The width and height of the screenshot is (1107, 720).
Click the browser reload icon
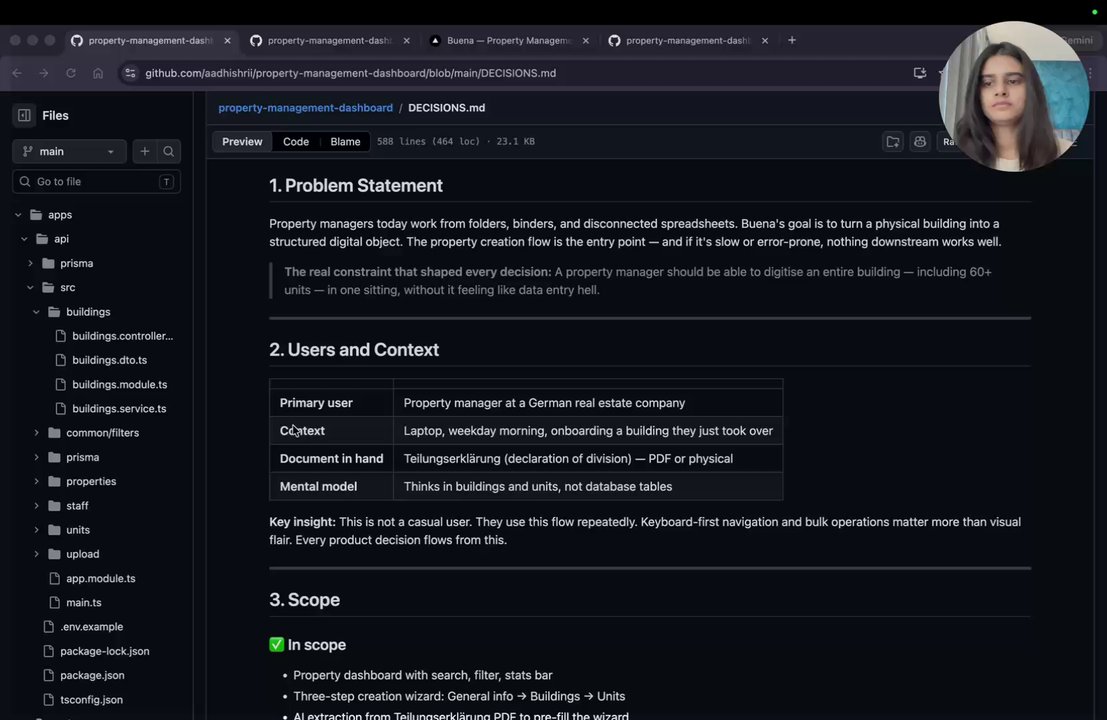[x=71, y=73]
